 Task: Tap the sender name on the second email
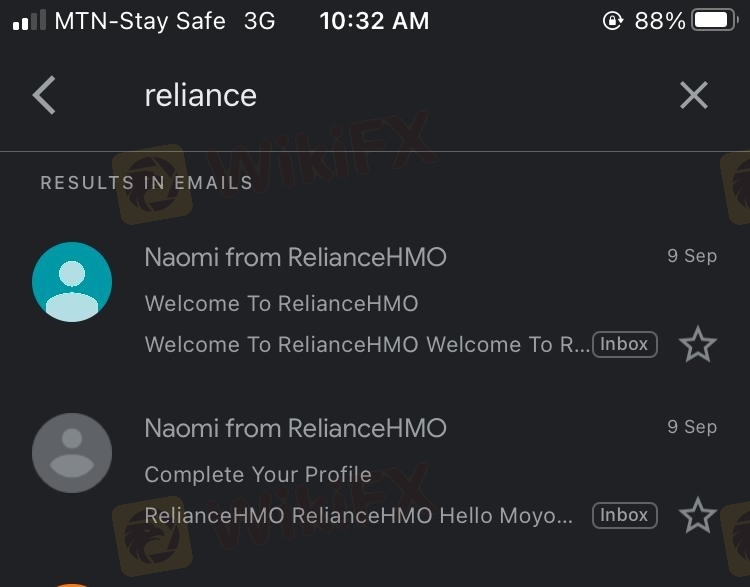point(295,428)
